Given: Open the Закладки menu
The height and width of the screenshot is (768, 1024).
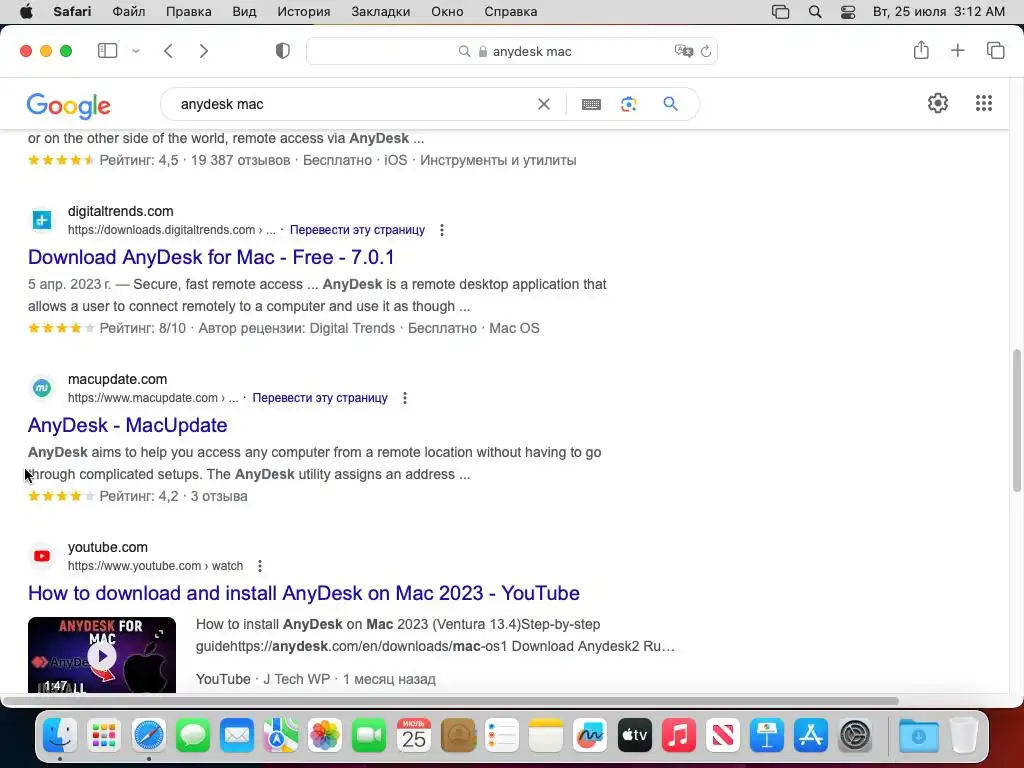Looking at the screenshot, I should pos(381,12).
